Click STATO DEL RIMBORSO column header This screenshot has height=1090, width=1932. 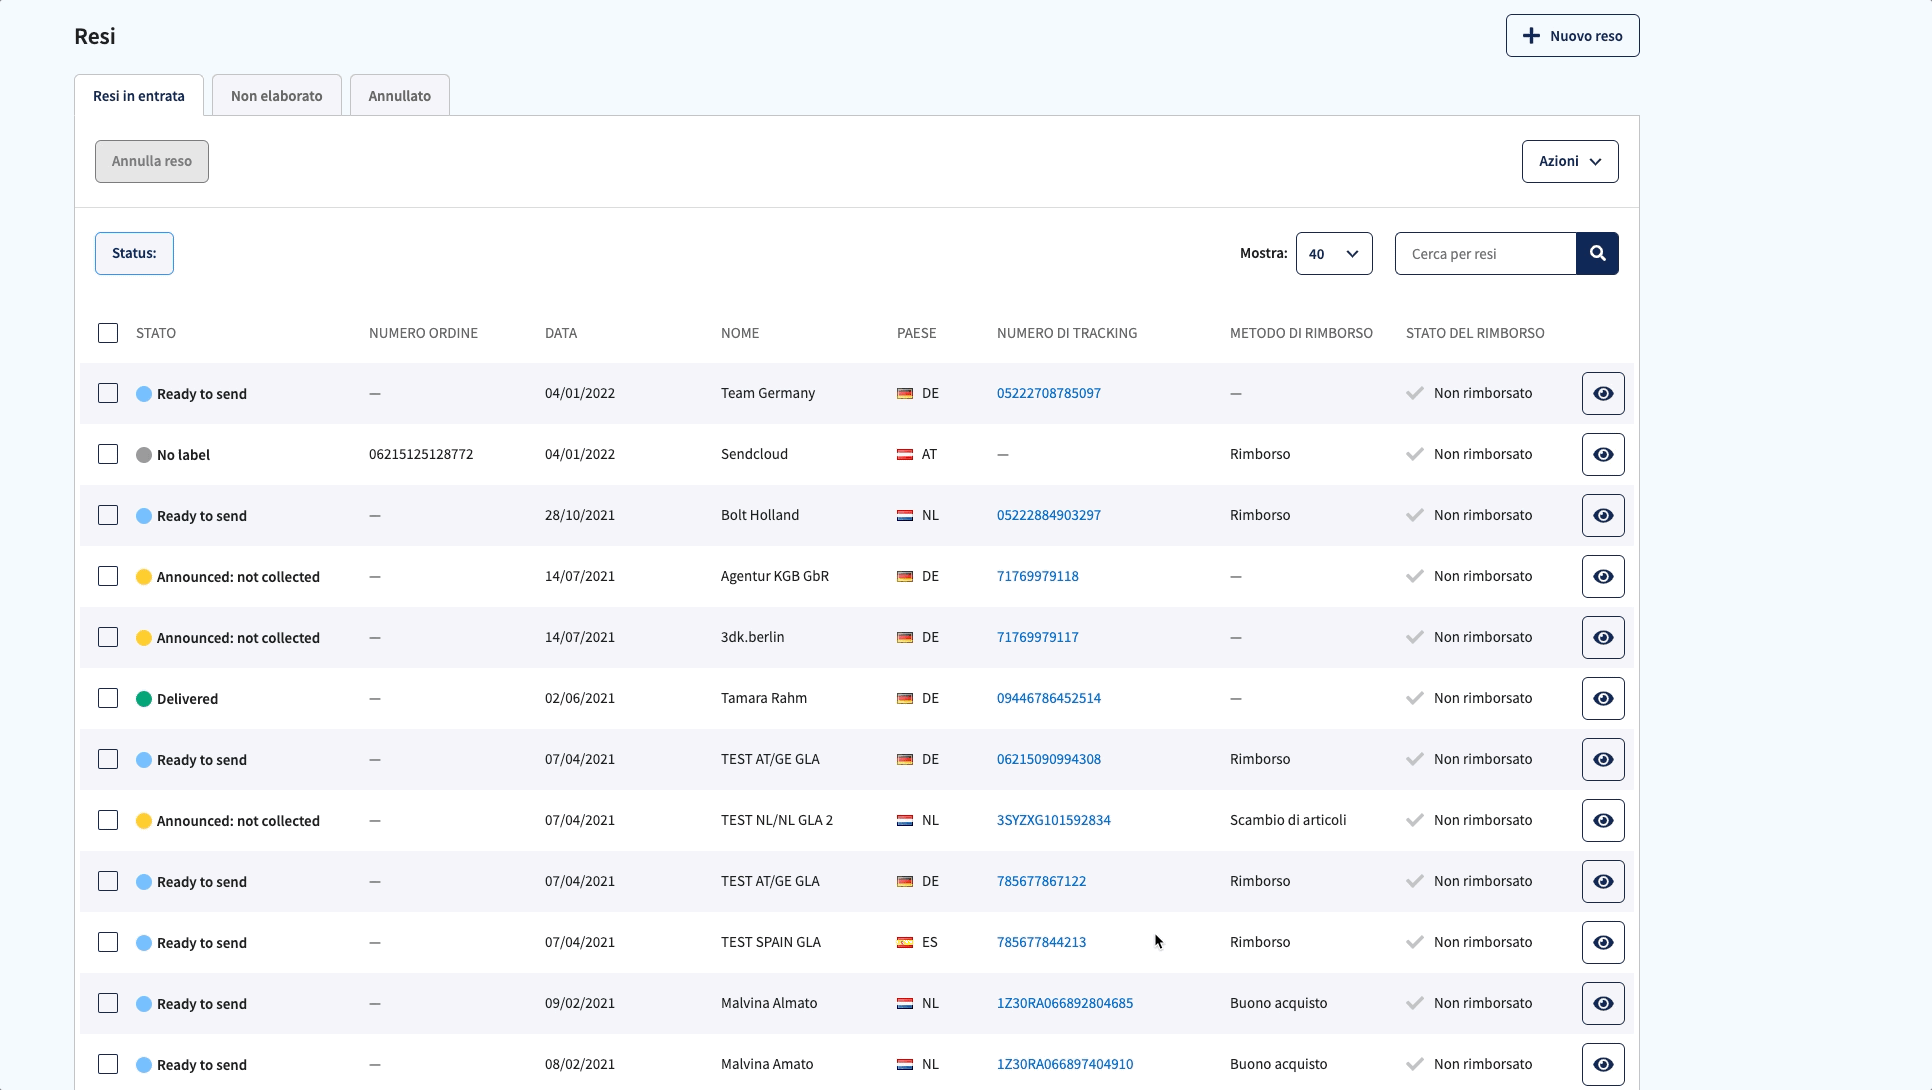1475,333
